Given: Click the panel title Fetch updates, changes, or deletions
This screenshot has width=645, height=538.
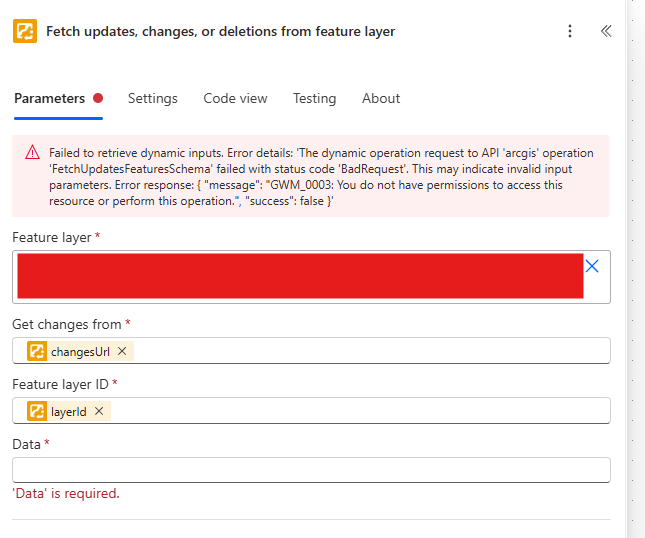Looking at the screenshot, I should (220, 31).
